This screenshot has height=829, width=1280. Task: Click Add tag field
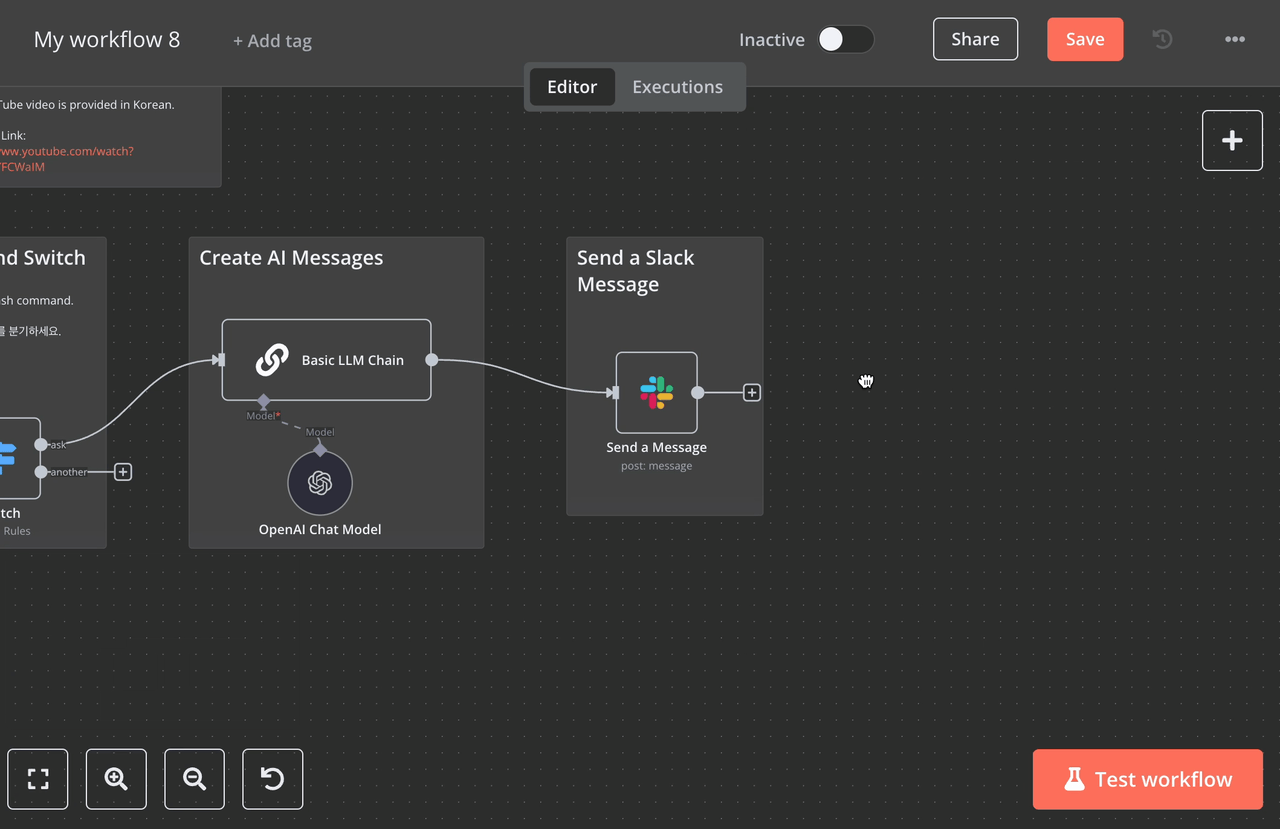click(x=272, y=41)
